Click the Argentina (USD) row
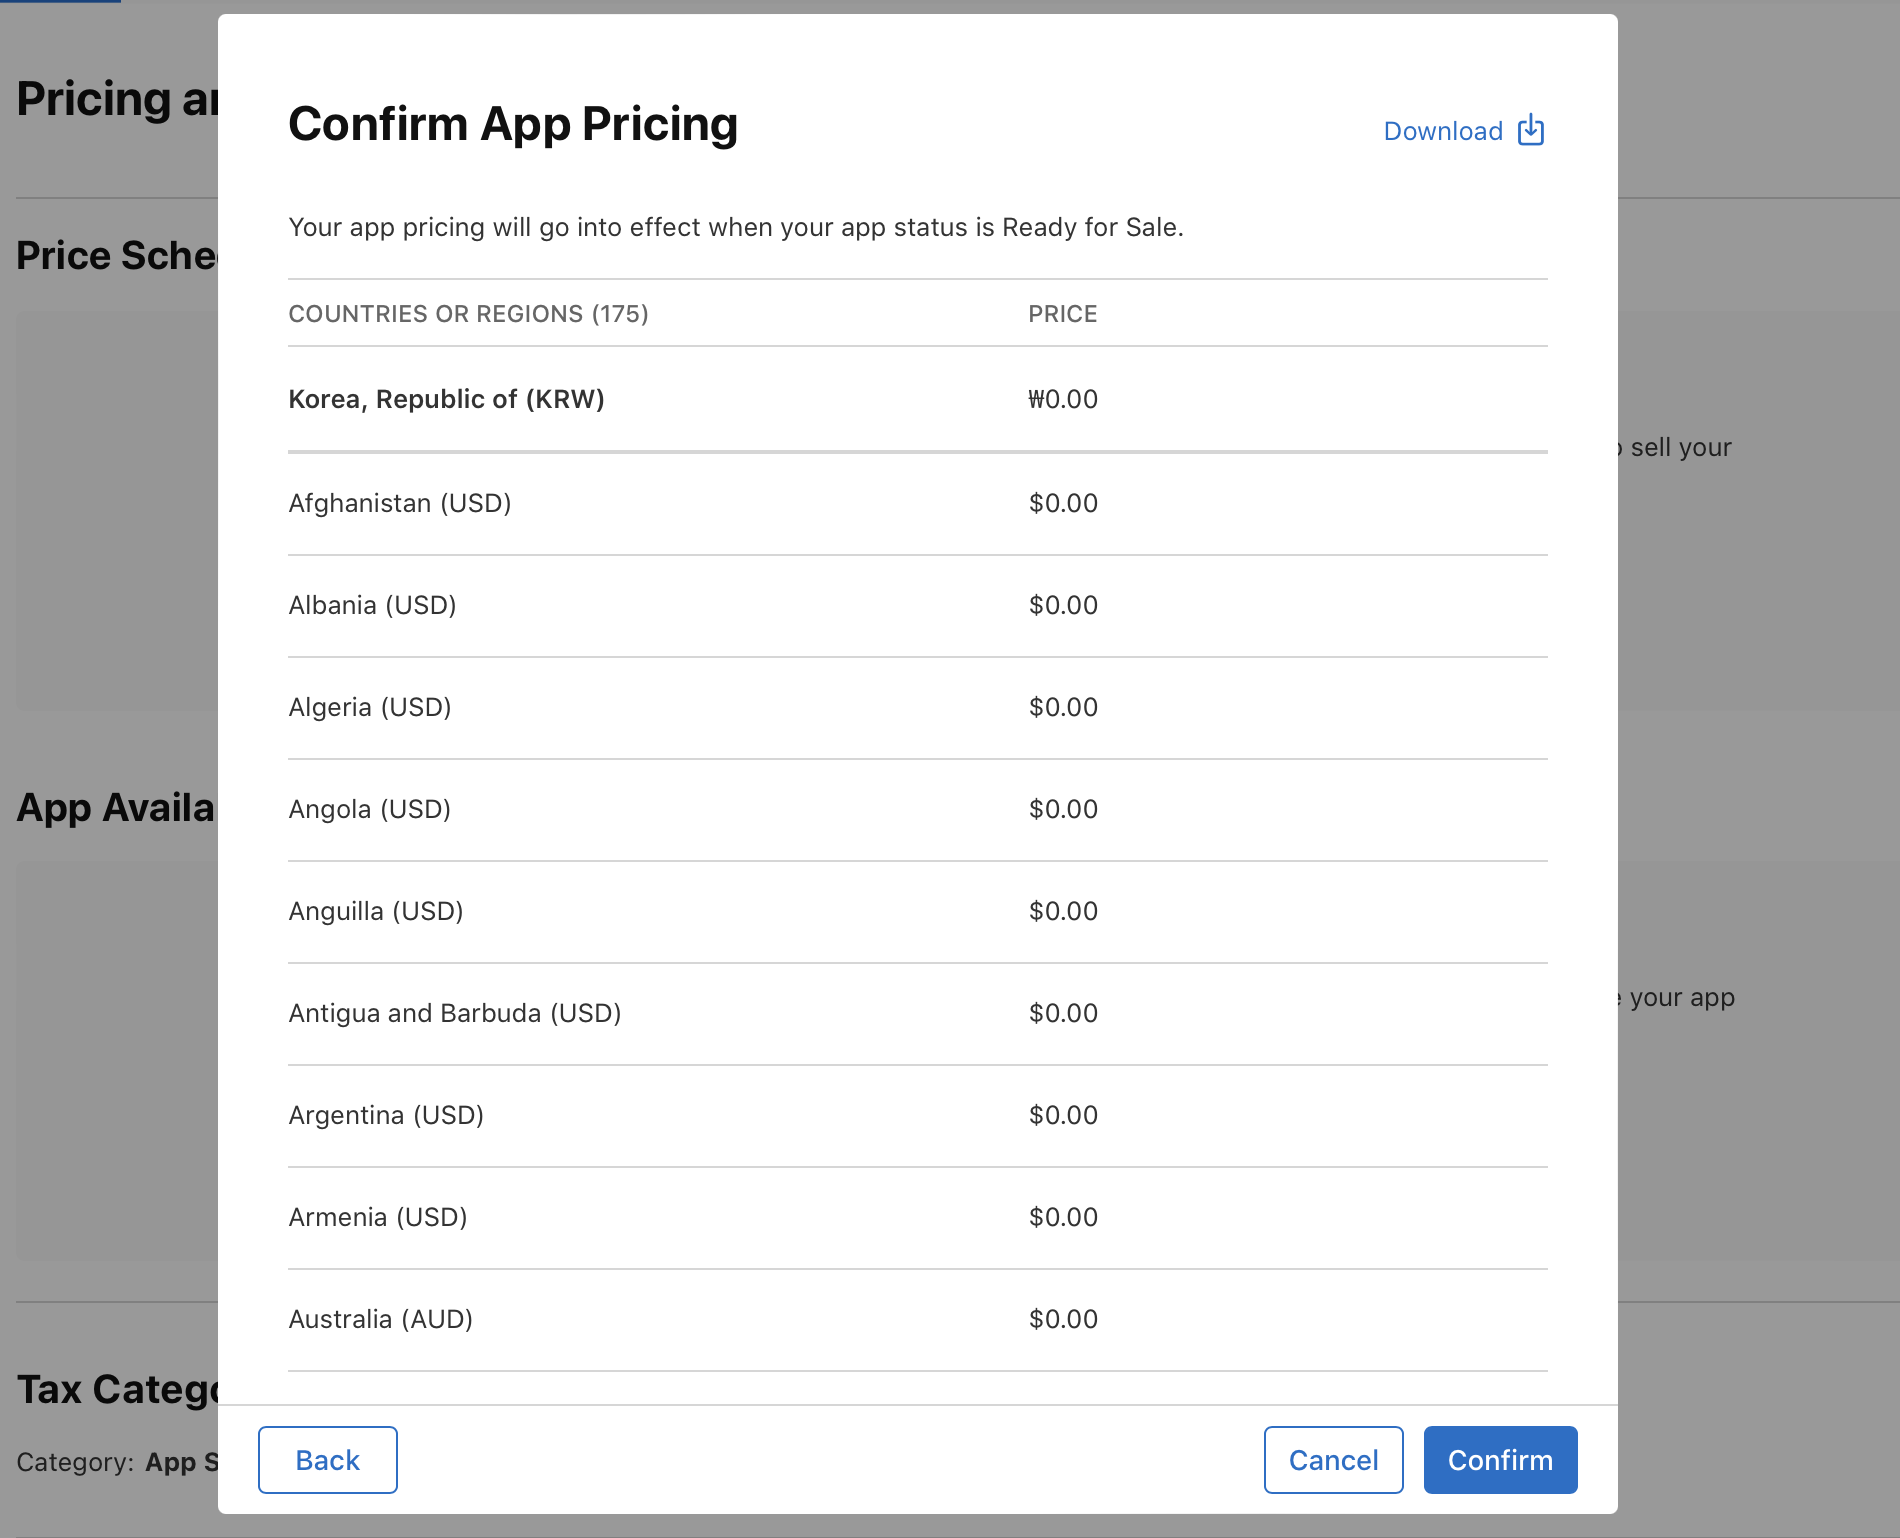Viewport: 1900px width, 1538px height. [x=386, y=1115]
